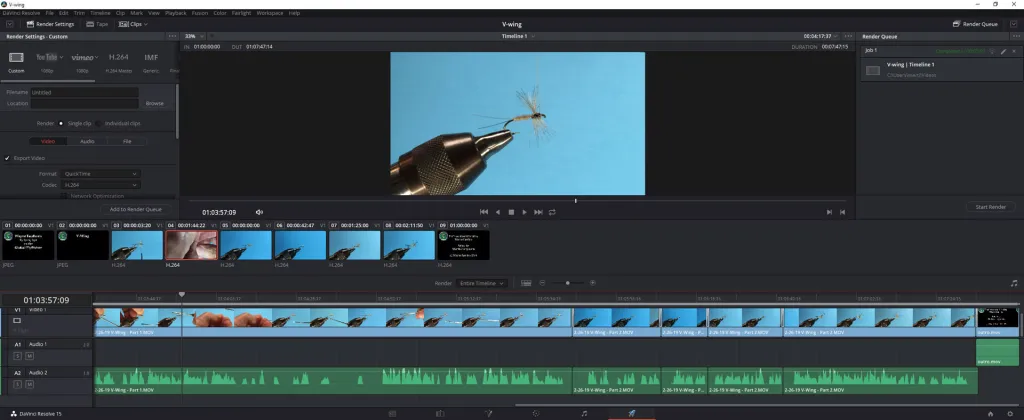Screen dimensions: 1024x420
Task: Jump to the first frame
Action: [x=484, y=212]
